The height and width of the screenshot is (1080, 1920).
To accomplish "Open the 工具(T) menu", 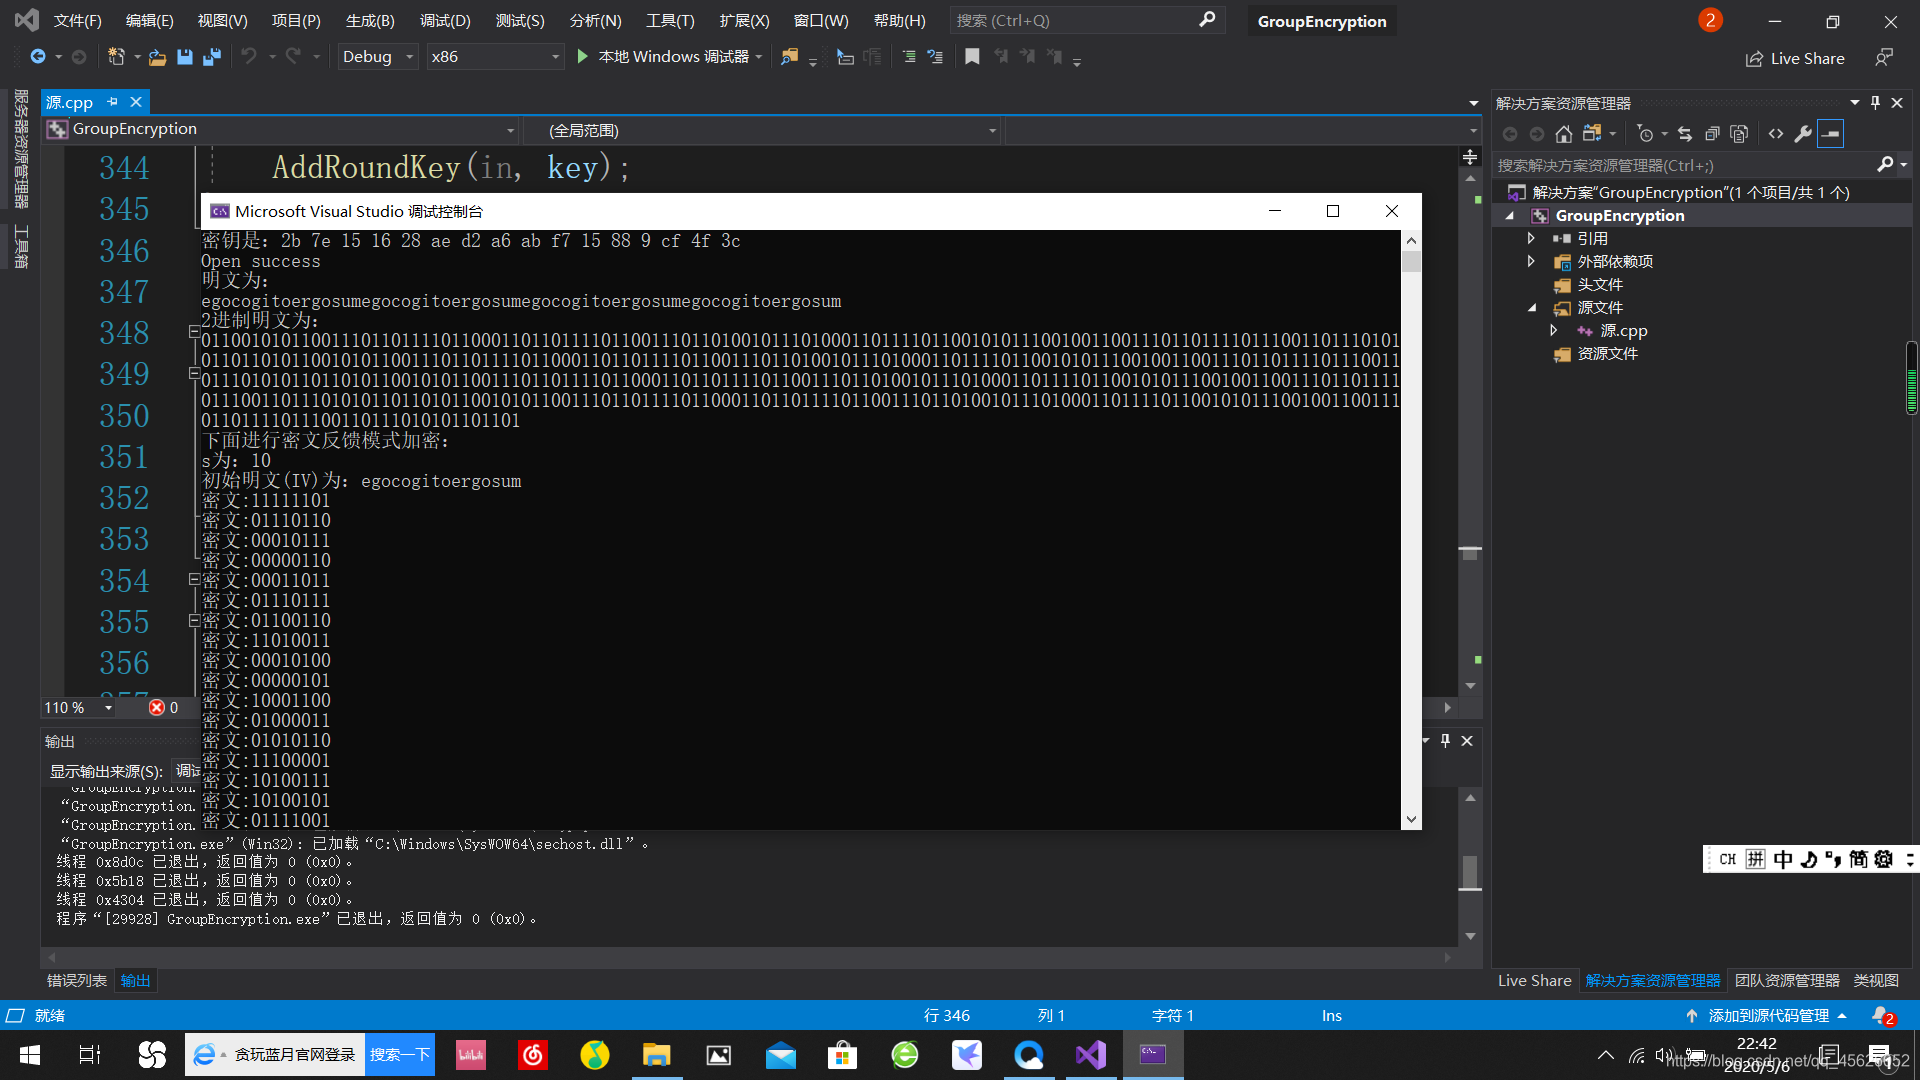I will coord(670,21).
